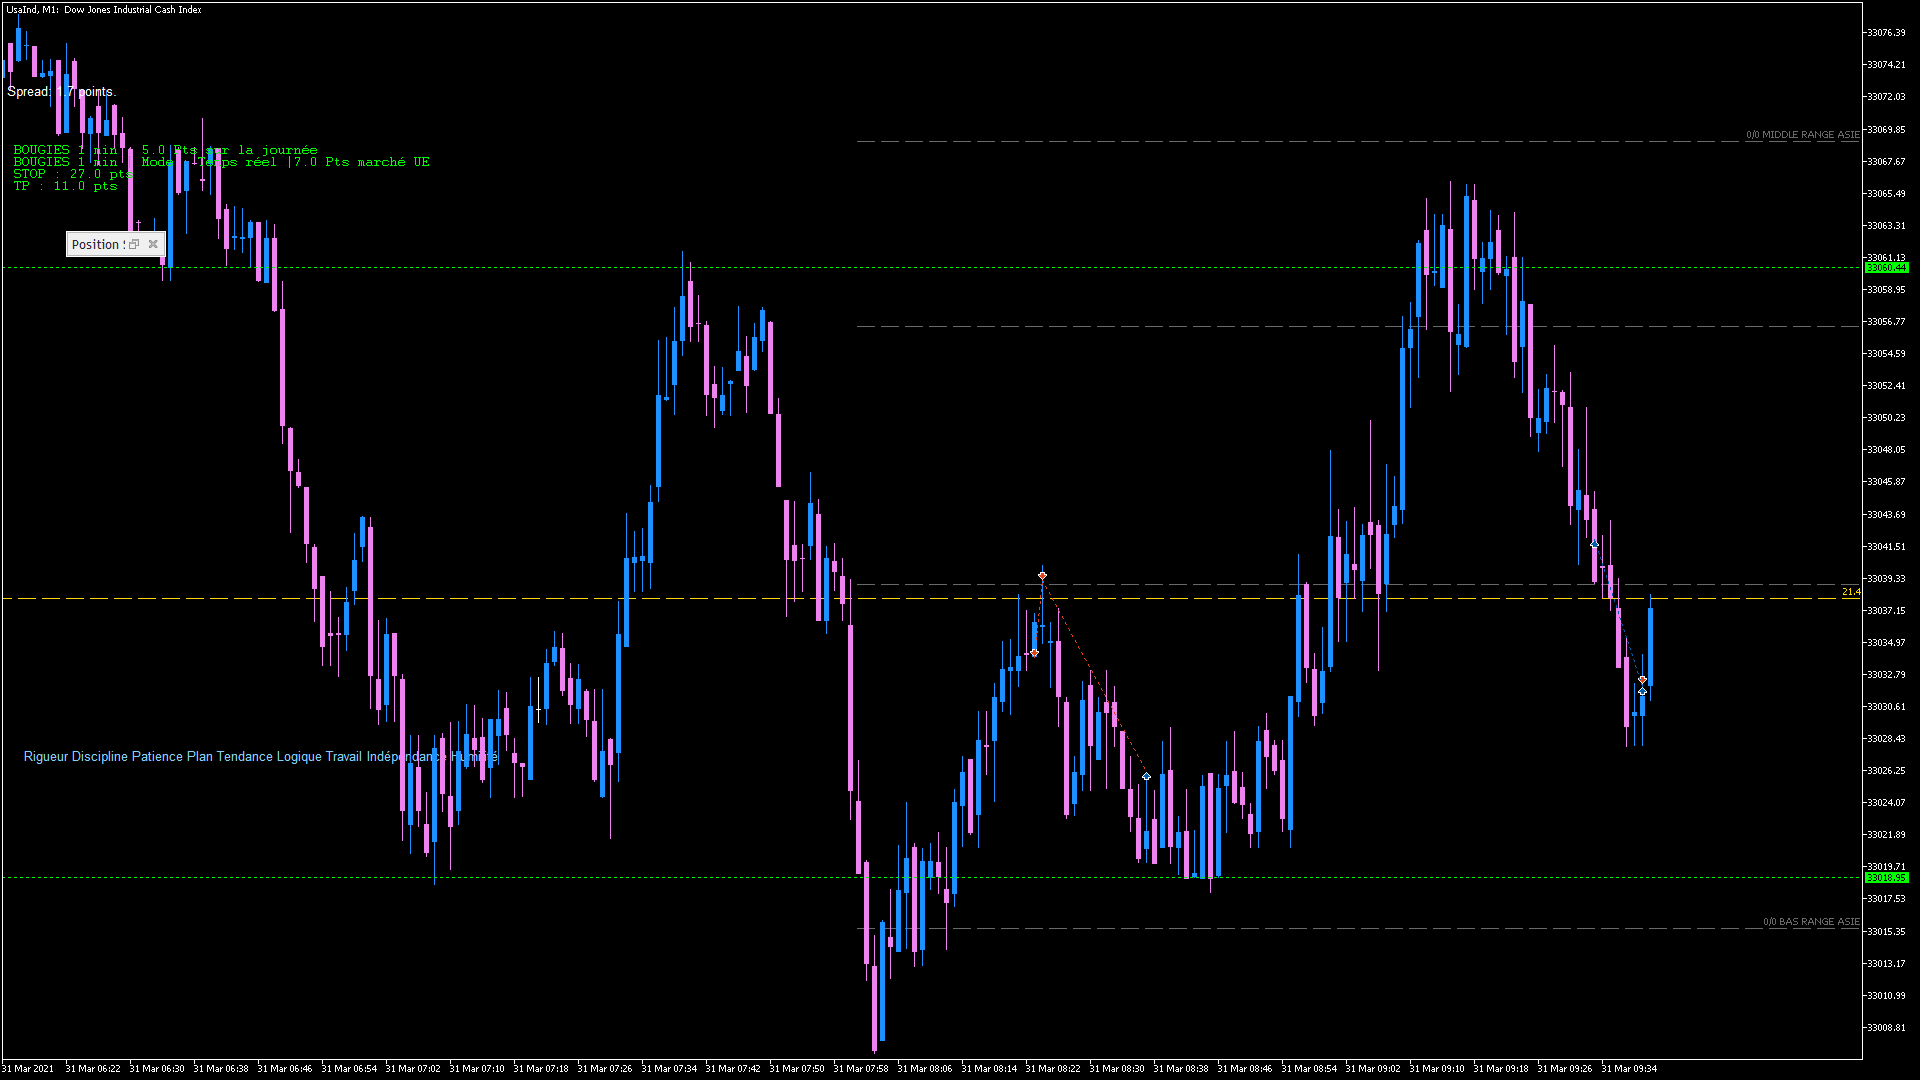Select the STOP 27.0 pts text
The width and height of the screenshot is (1920, 1080).
point(72,174)
